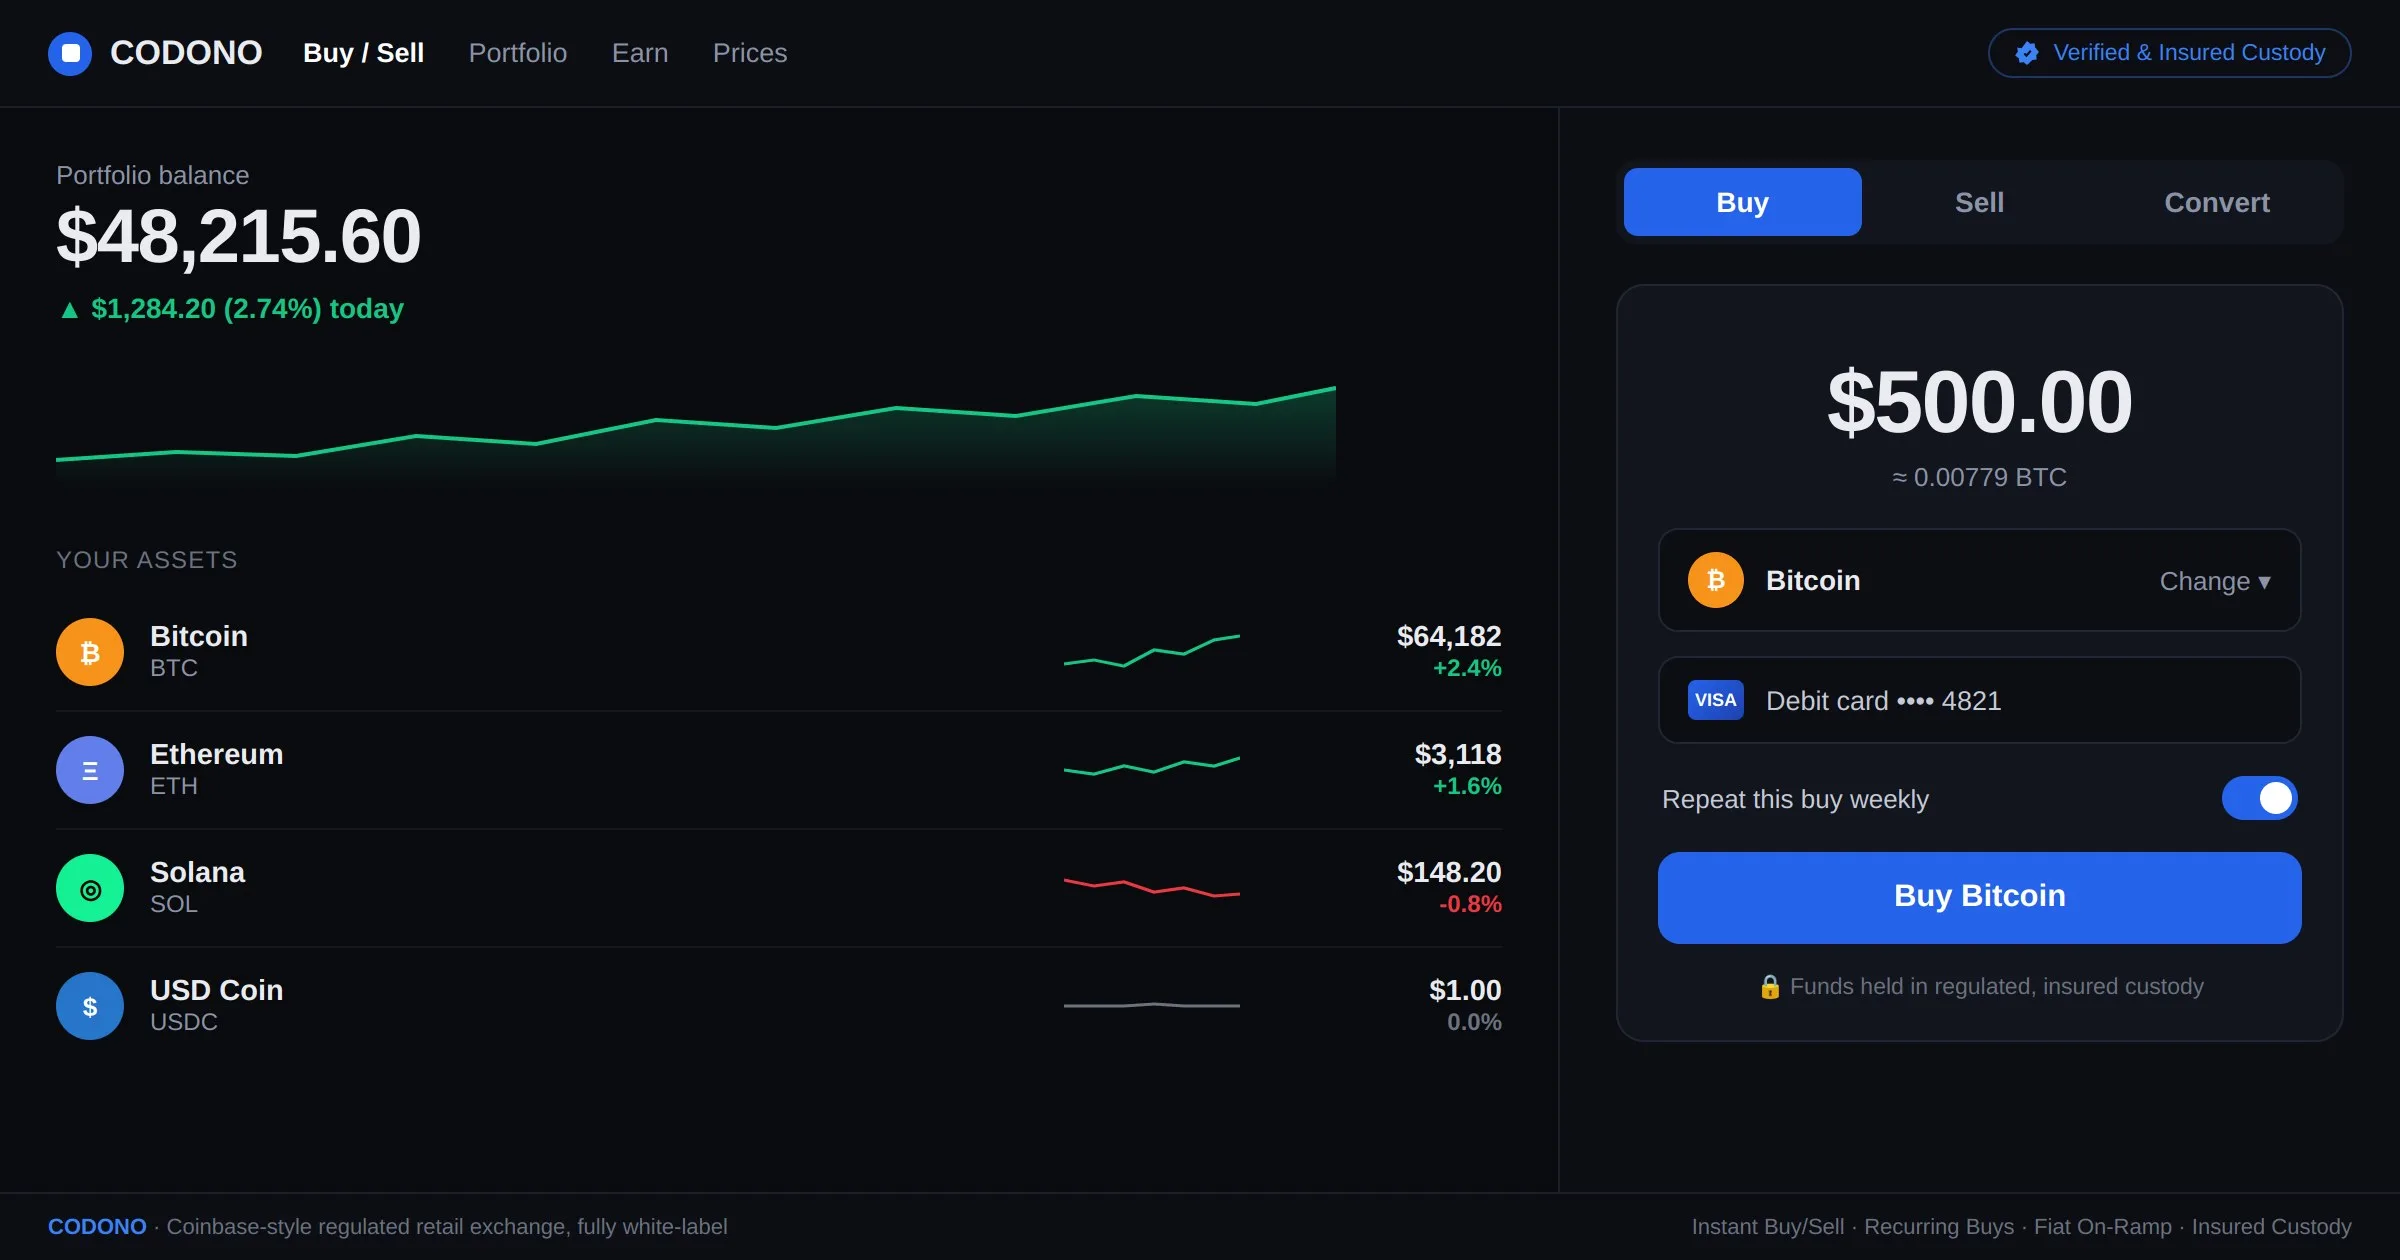Go to the Portfolio nav item
Screen dimensions: 2400x1260
coord(518,53)
